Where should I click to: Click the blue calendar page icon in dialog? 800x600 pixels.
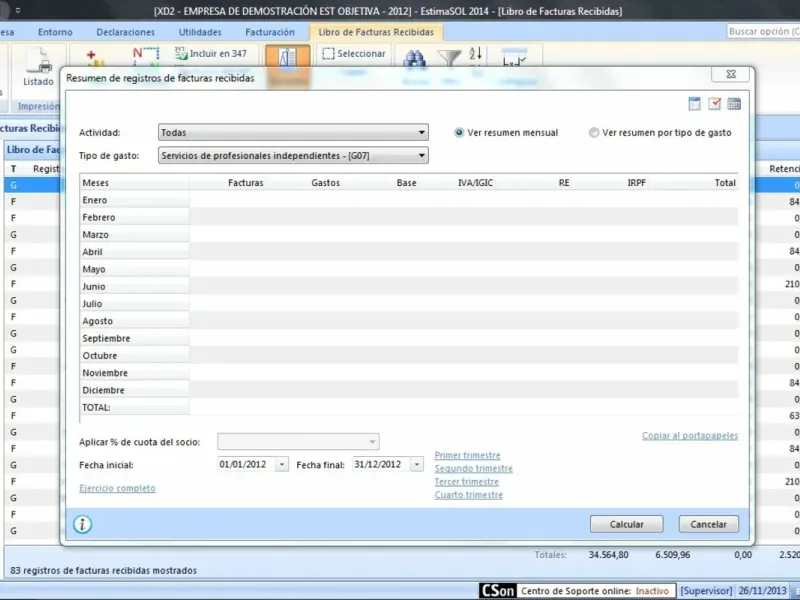point(694,104)
